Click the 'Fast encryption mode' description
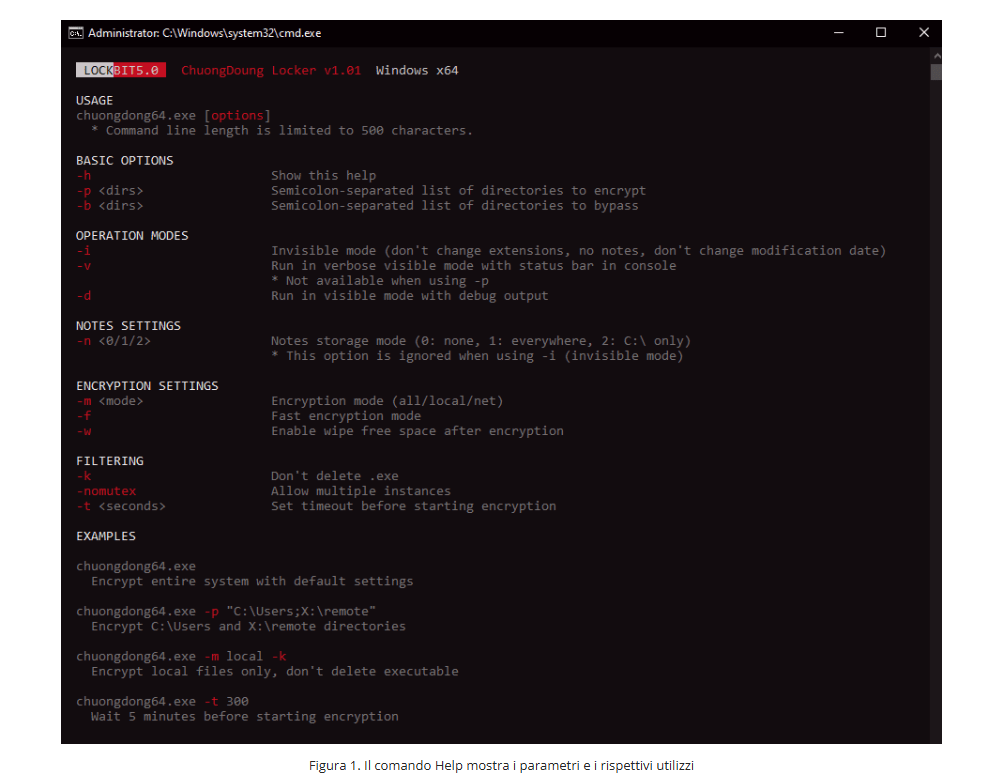This screenshot has width=995, height=774. click(x=346, y=416)
